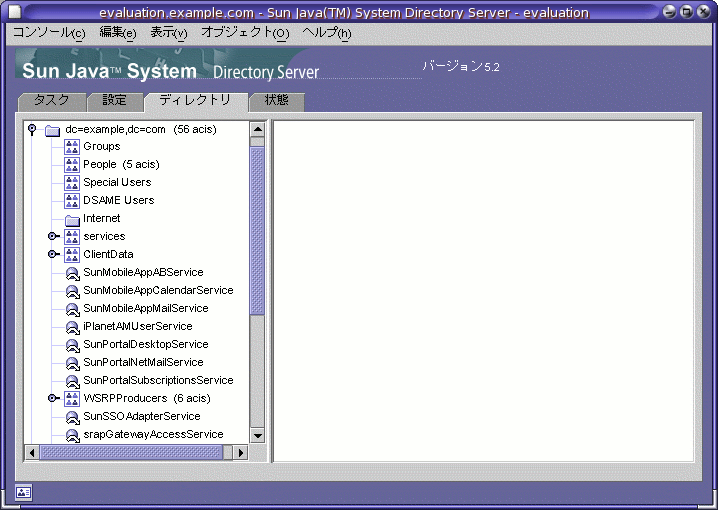Image resolution: width=718 pixels, height=510 pixels.
Task: Click the DSAME Users entry icon
Action: point(72,201)
